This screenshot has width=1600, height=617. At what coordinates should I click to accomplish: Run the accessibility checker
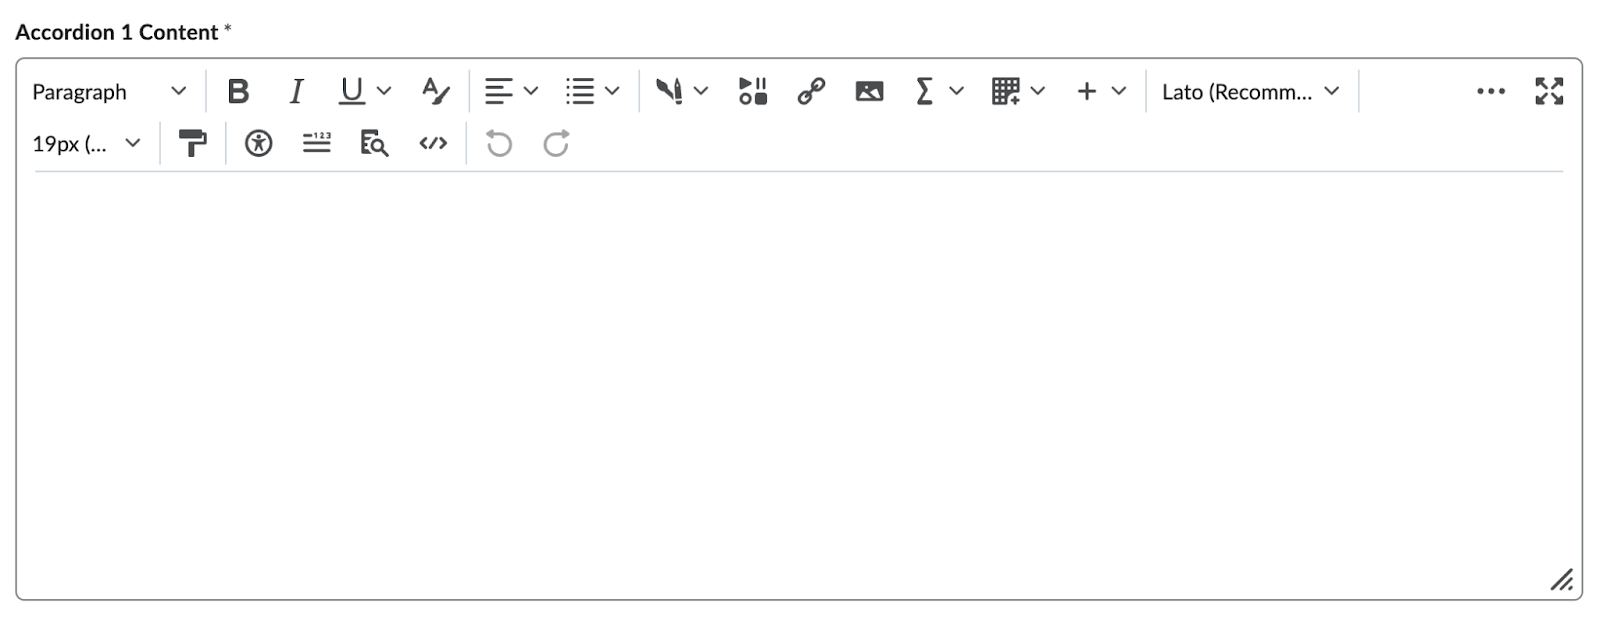click(x=259, y=143)
